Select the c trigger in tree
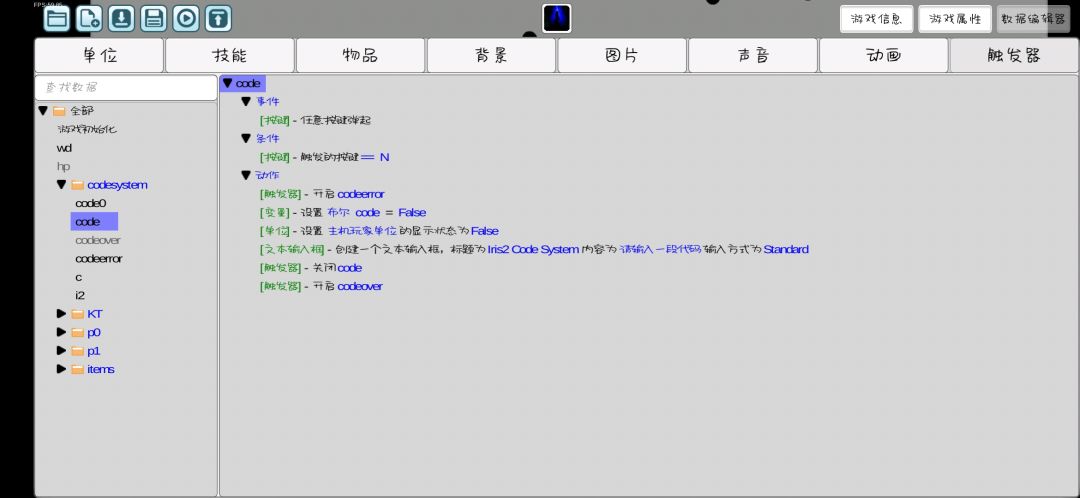 79,278
